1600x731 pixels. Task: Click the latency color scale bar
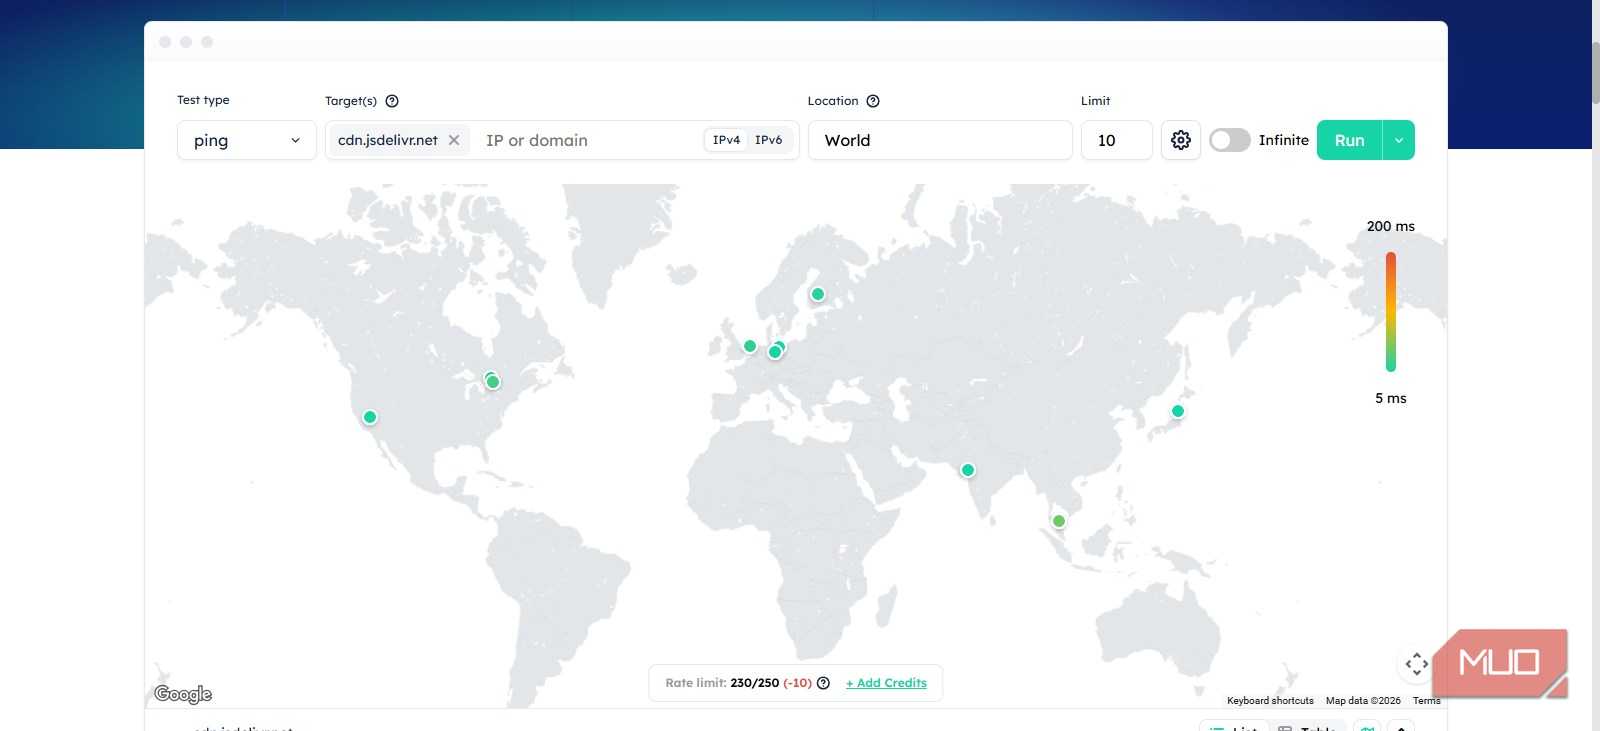(x=1391, y=312)
